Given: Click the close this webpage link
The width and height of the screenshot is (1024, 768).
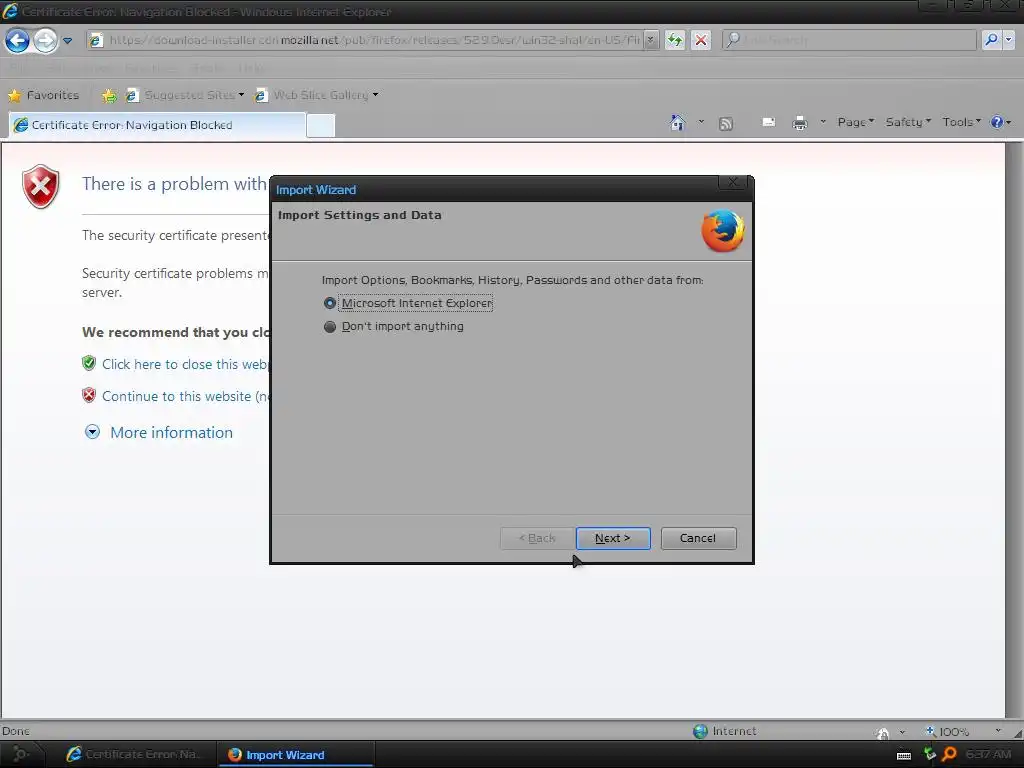Looking at the screenshot, I should click(x=185, y=364).
